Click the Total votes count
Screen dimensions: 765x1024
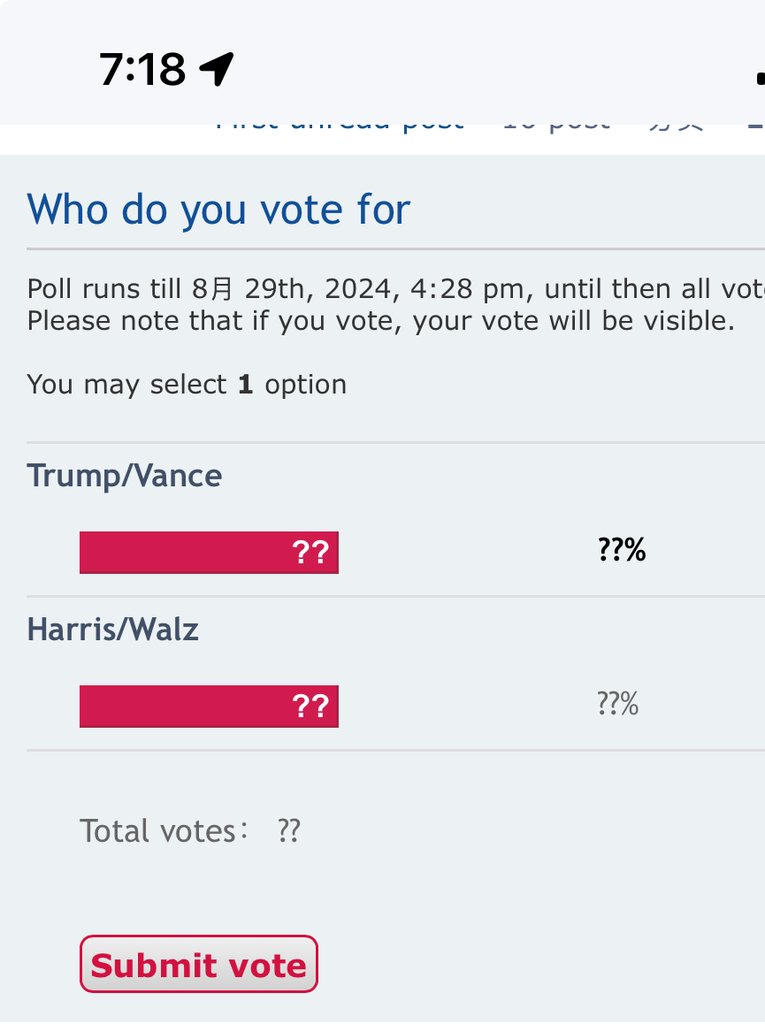[288, 831]
